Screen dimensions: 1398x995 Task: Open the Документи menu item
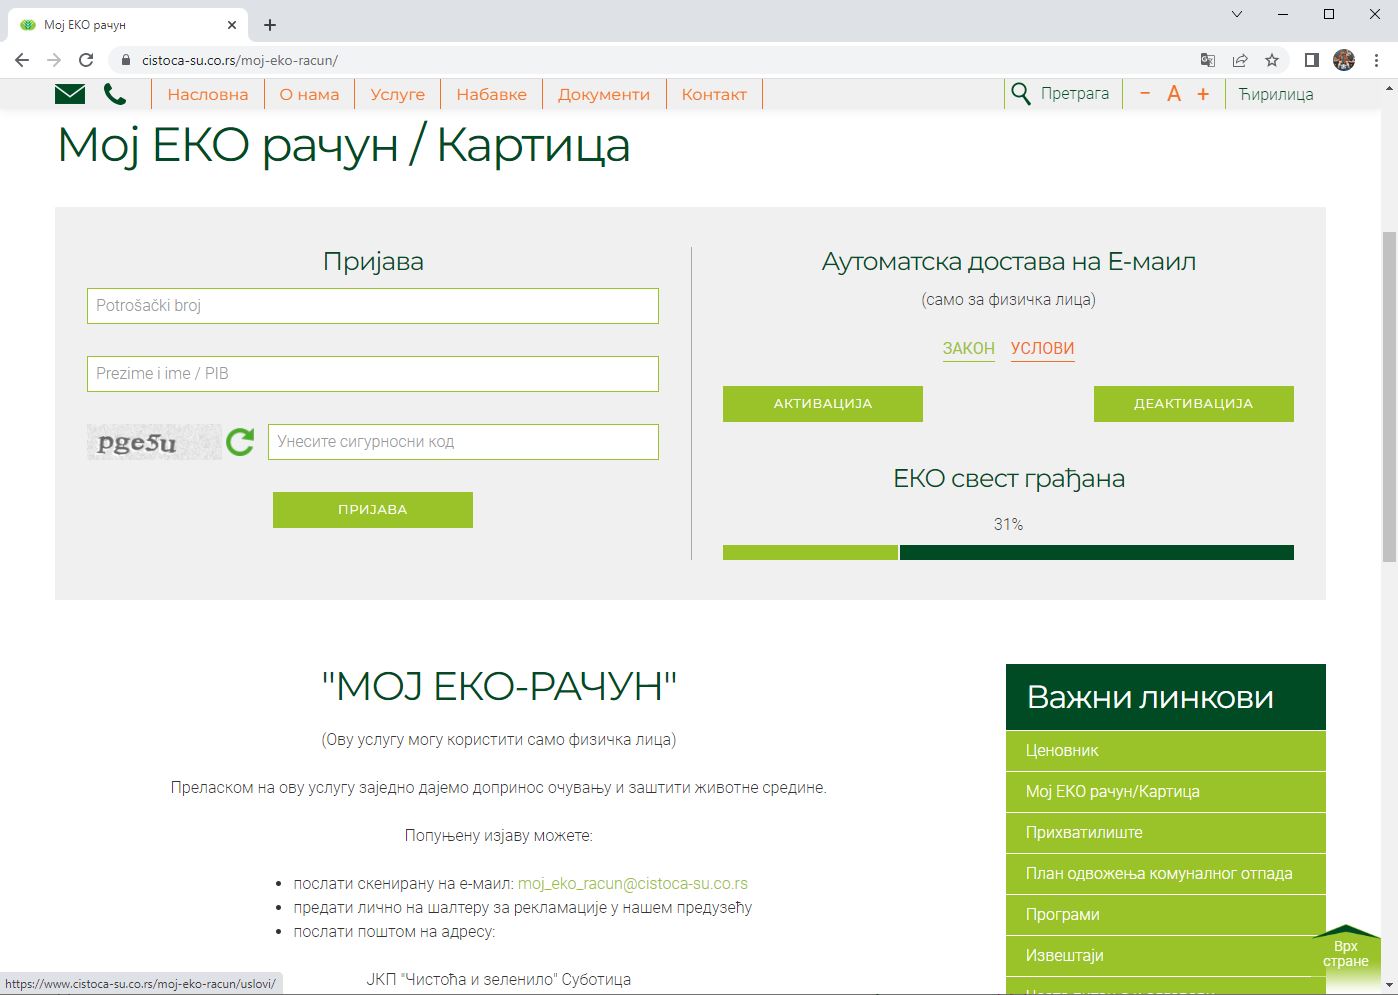tap(604, 94)
